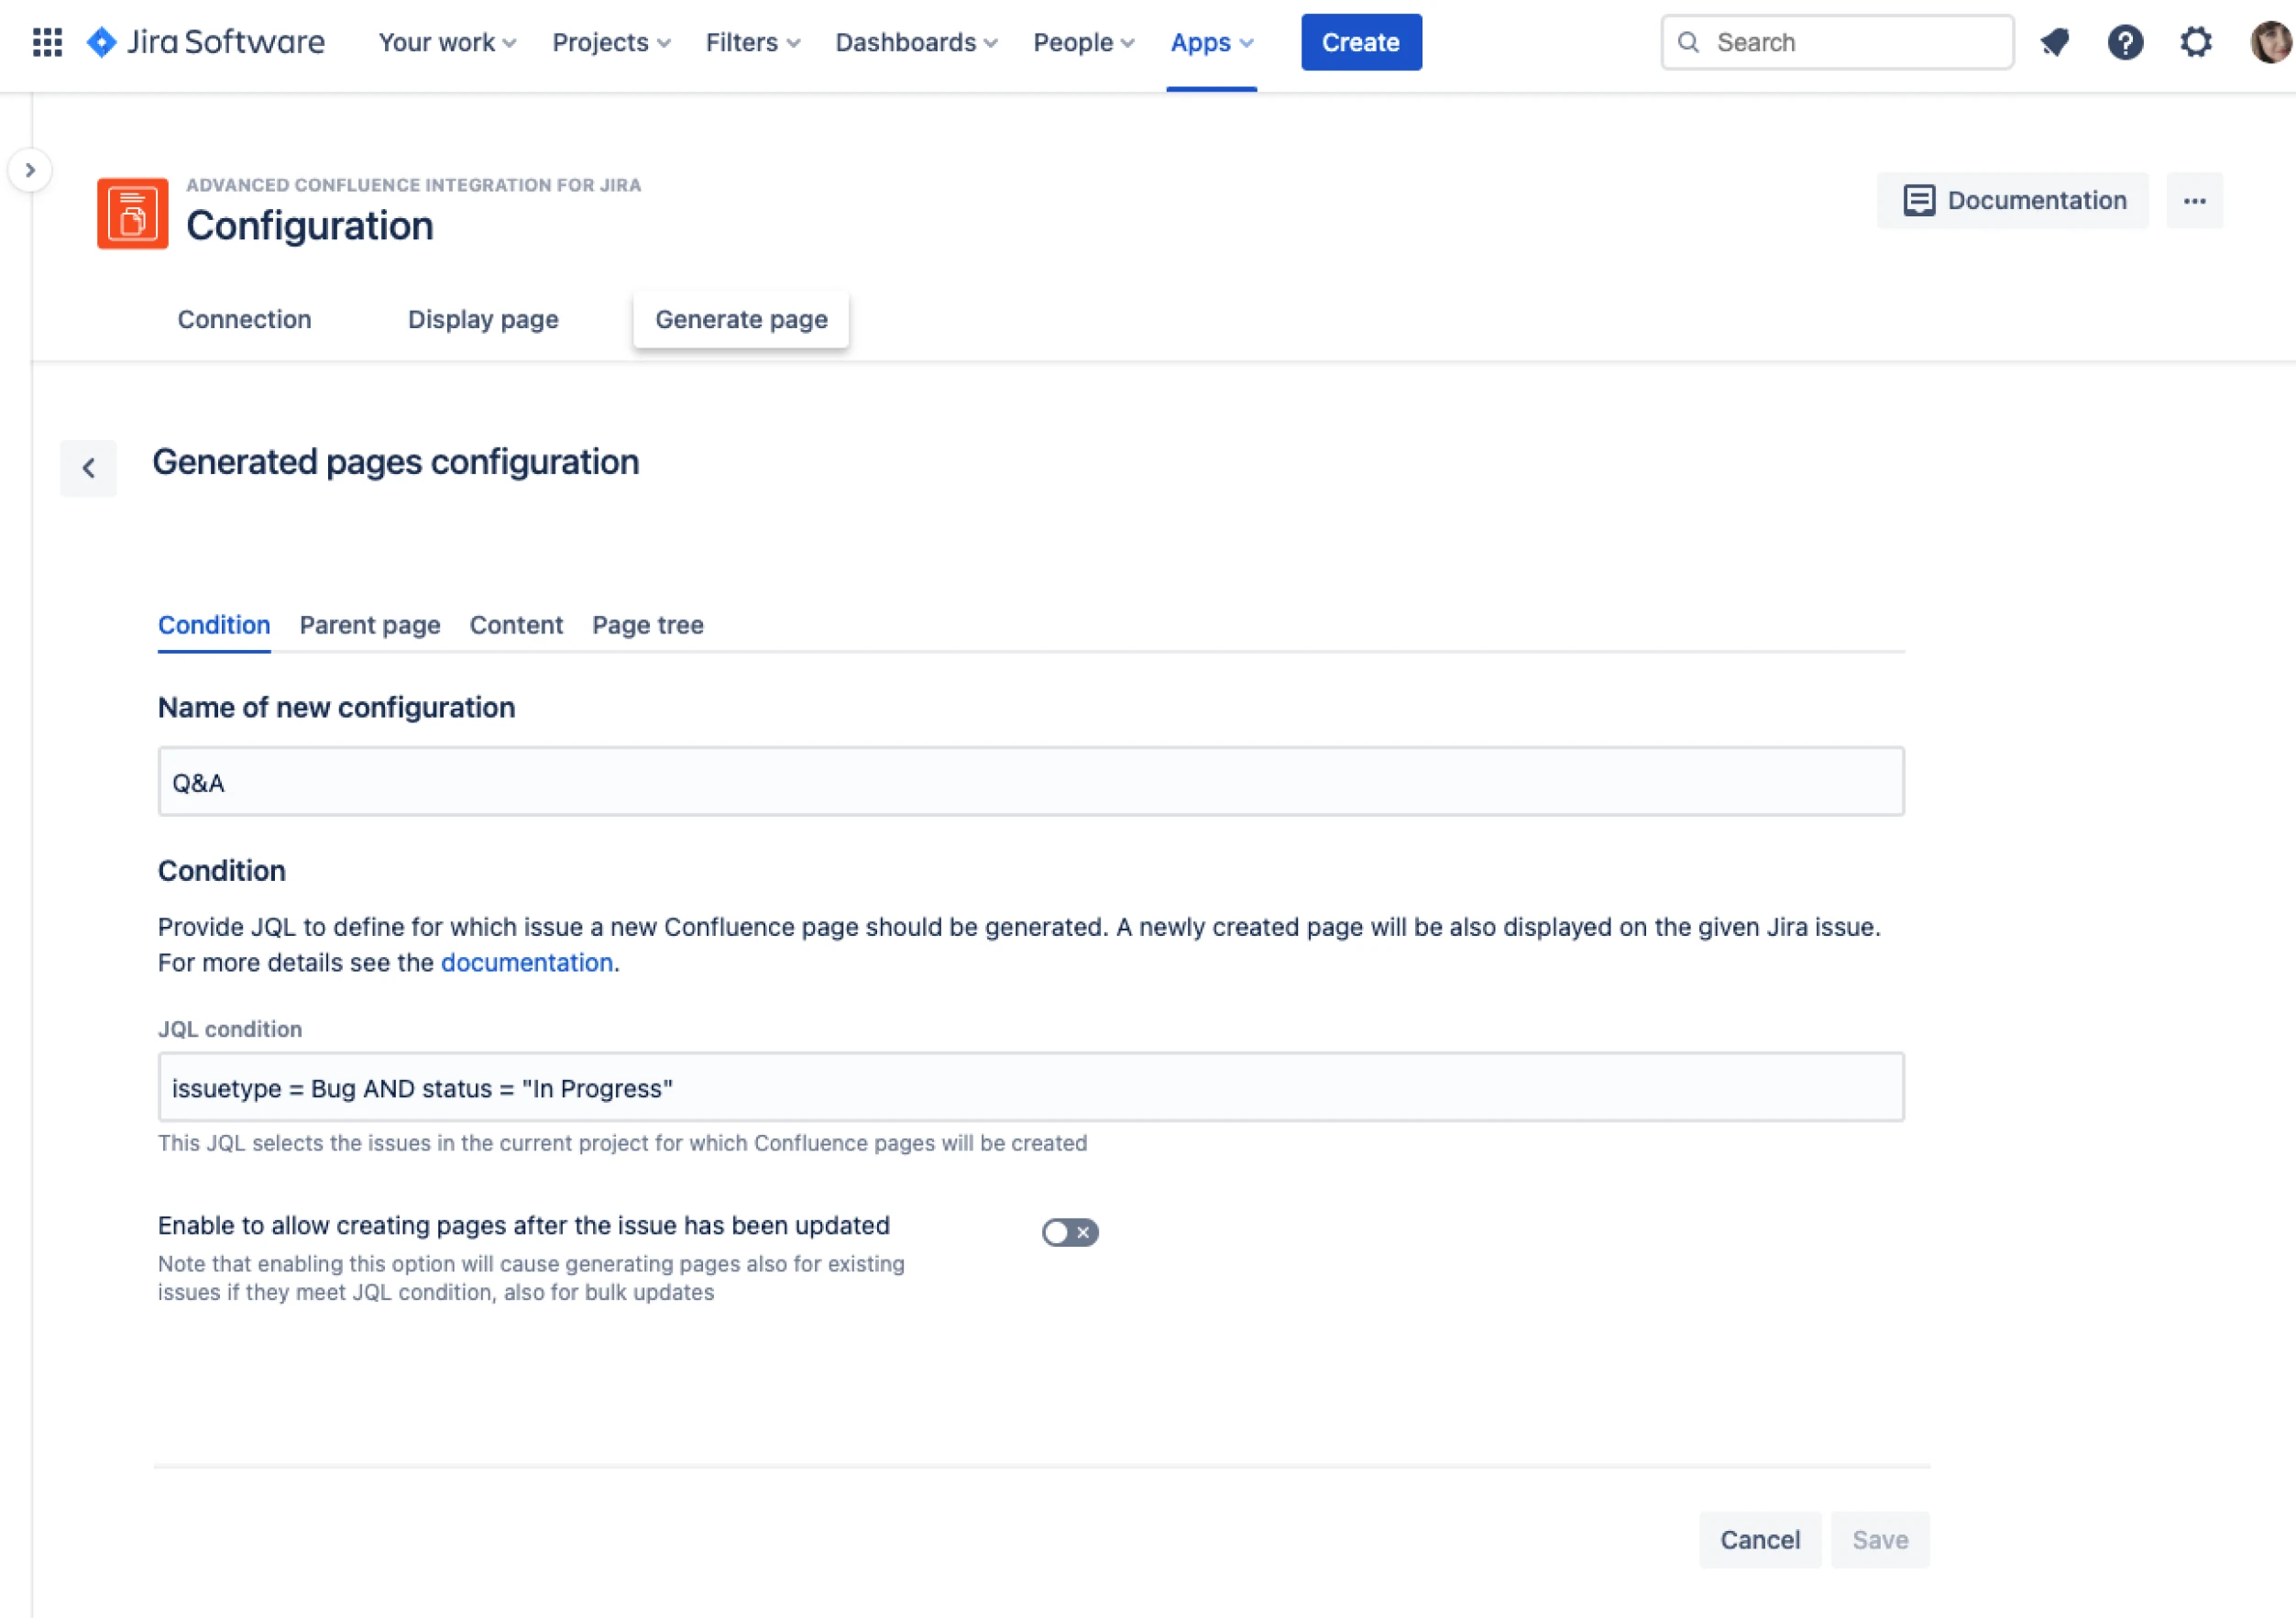Expand the People dropdown

(1084, 42)
